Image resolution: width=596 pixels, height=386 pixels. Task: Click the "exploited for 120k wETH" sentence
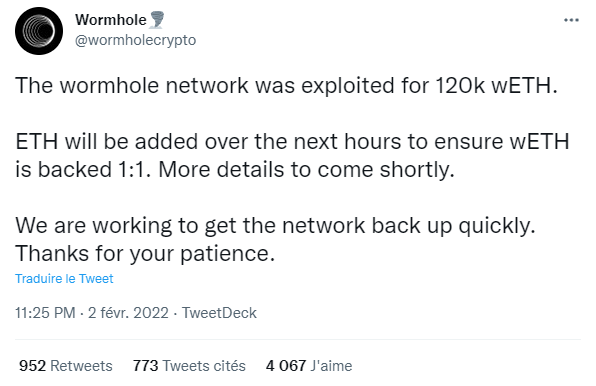pyautogui.click(x=286, y=85)
